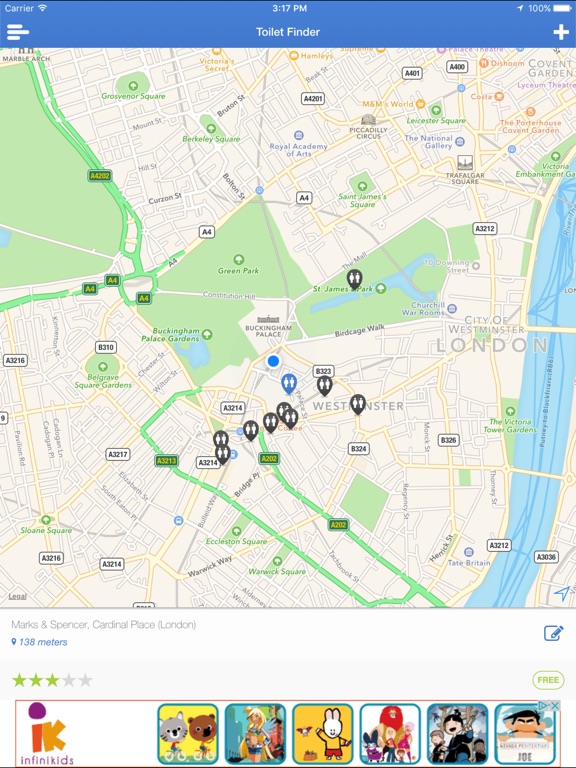Tap the location arrow to recenter map
This screenshot has height=768, width=576.
pos(562,593)
